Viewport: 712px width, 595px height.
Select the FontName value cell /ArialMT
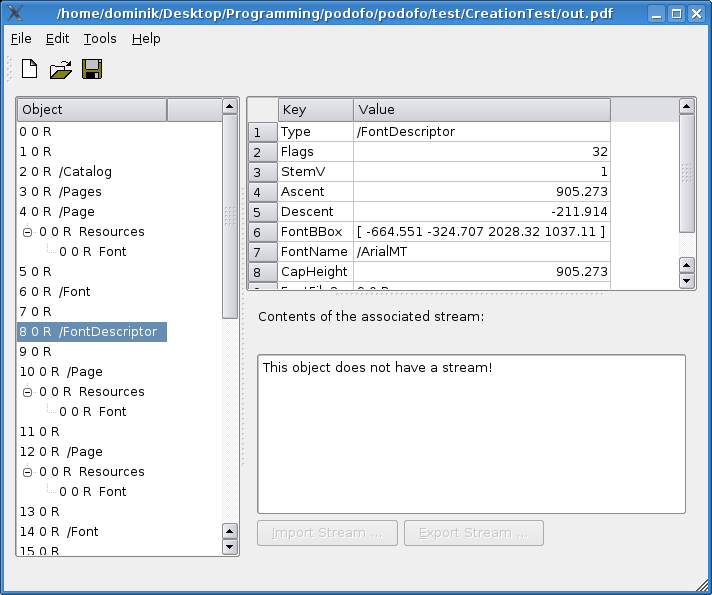click(x=481, y=252)
